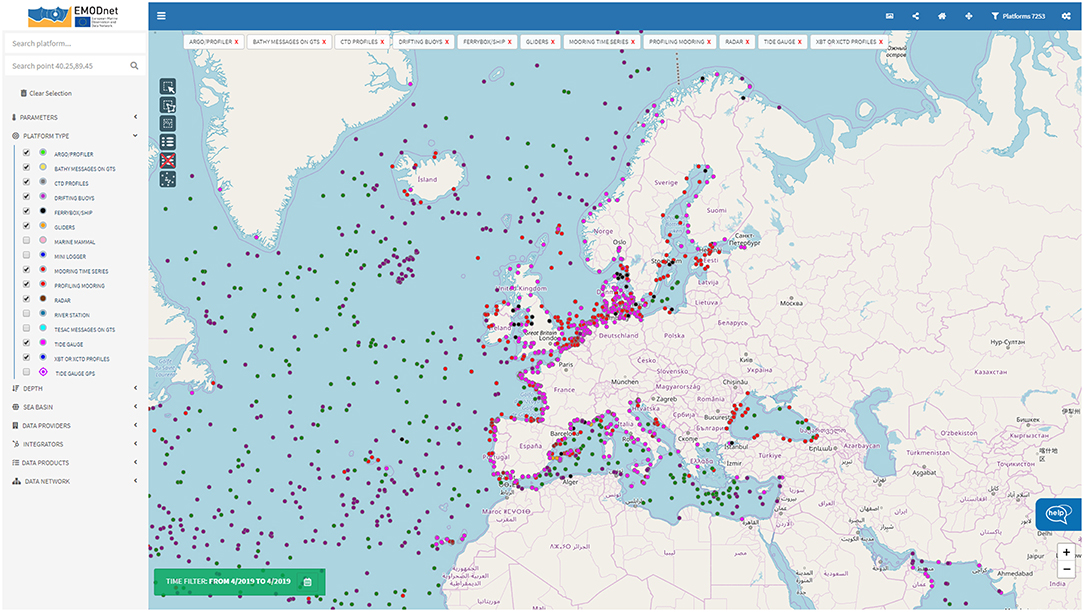Enable TESAC MESSAGES ON GTS checkbox
Viewport: 1084px width, 612px height.
[26, 328]
